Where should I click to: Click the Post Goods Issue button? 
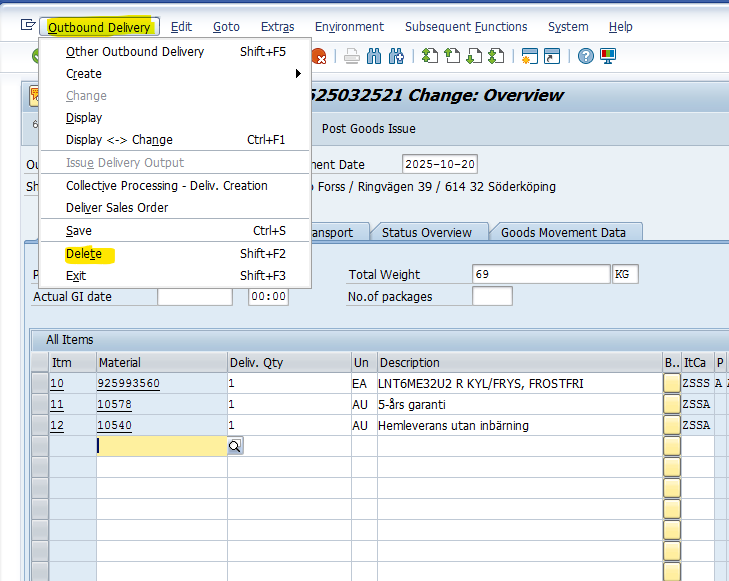coord(369,129)
